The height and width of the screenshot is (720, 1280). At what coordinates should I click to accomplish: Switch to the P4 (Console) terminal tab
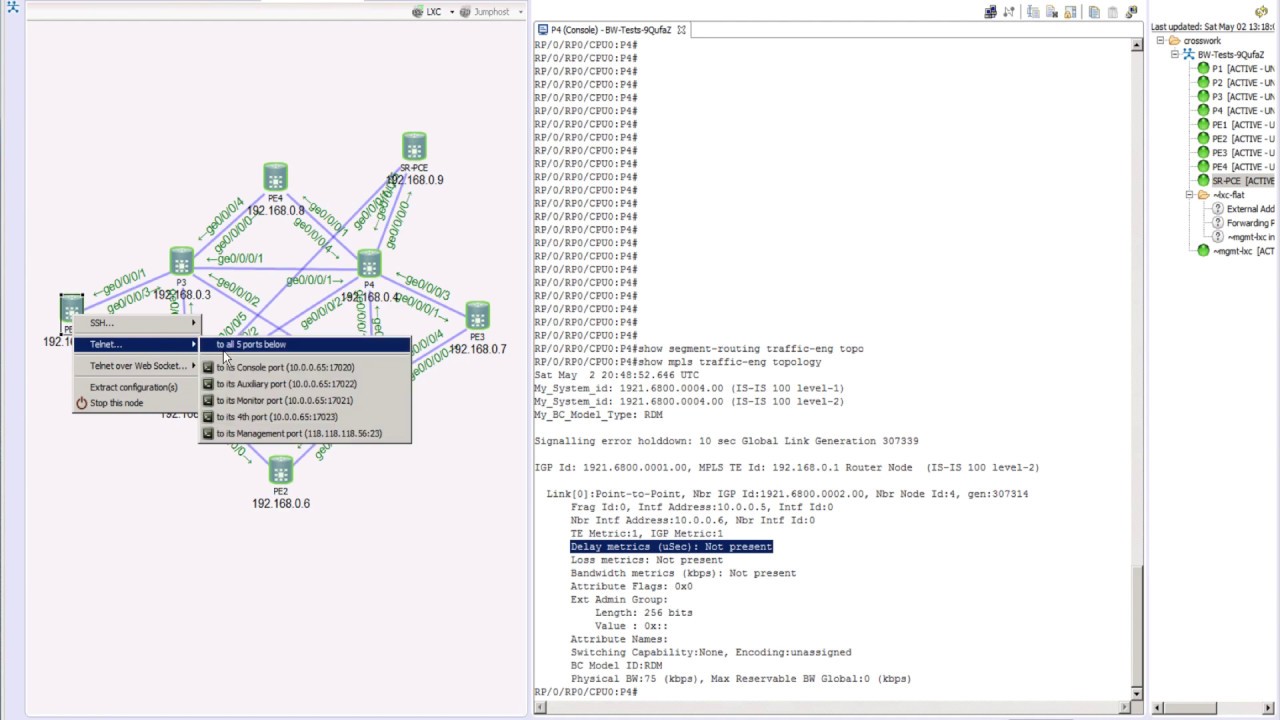pyautogui.click(x=610, y=30)
